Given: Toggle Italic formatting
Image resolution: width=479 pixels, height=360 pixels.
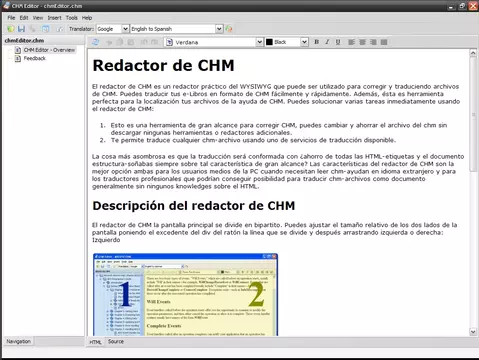Looking at the screenshot, I should click(x=327, y=42).
